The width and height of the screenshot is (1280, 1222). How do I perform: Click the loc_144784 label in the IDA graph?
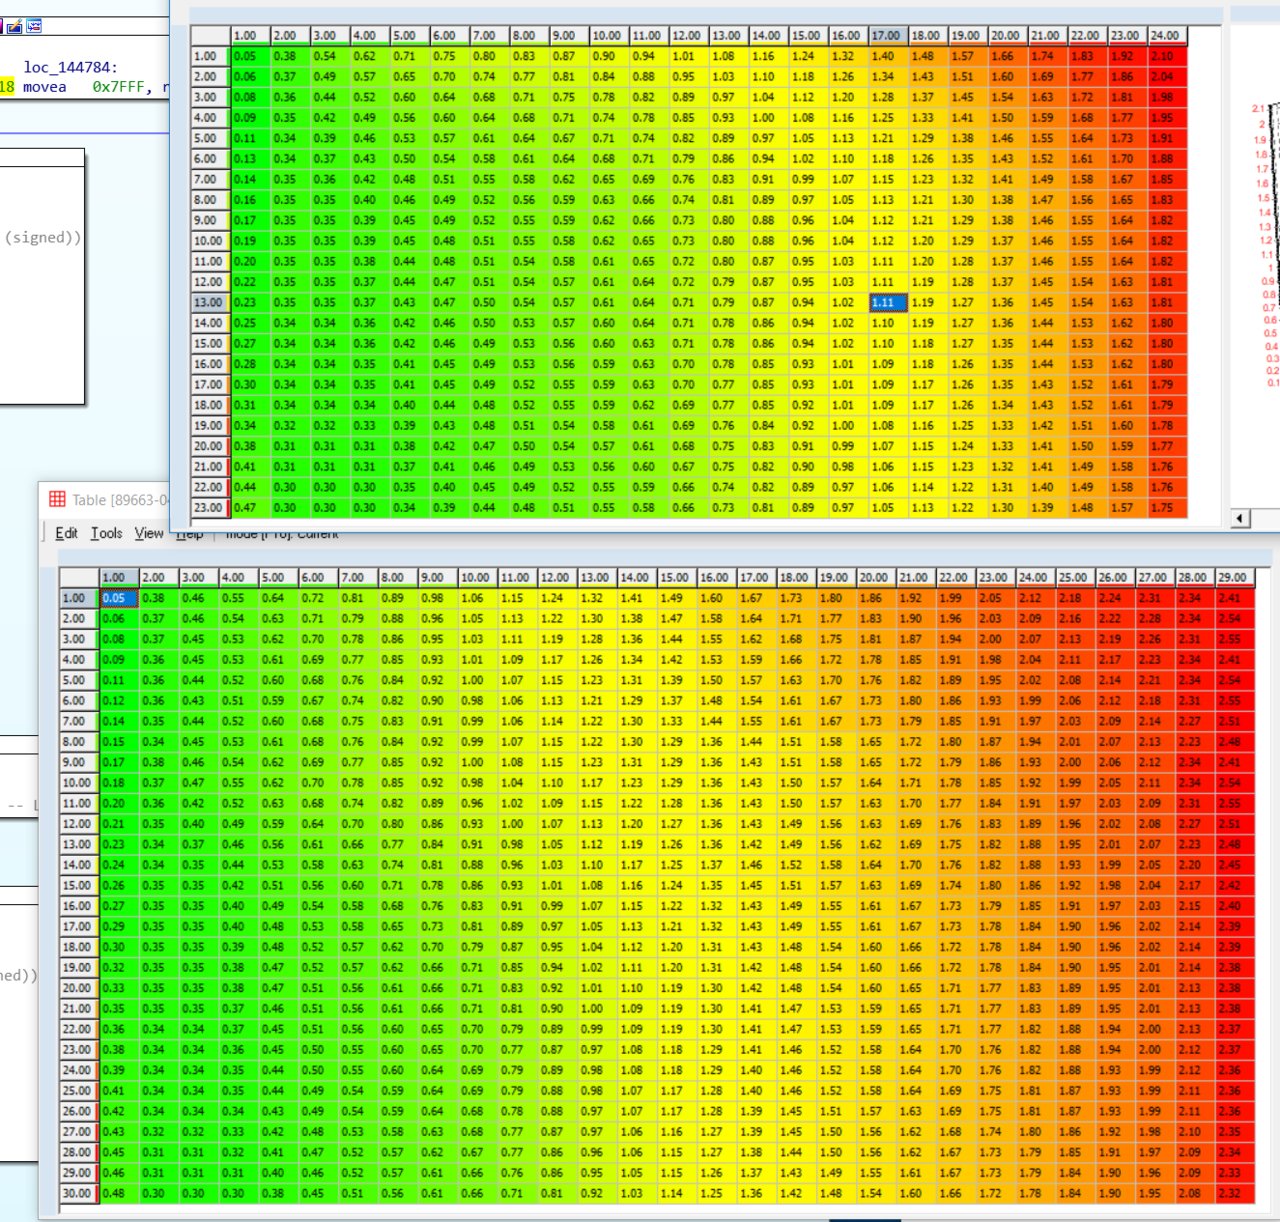pyautogui.click(x=70, y=67)
